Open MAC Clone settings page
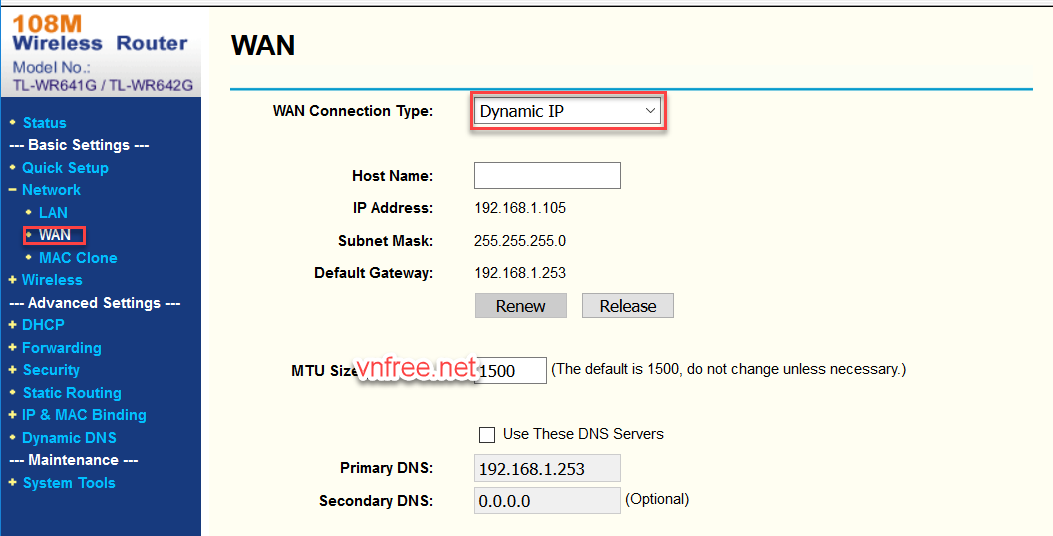1053x536 pixels. 78,258
